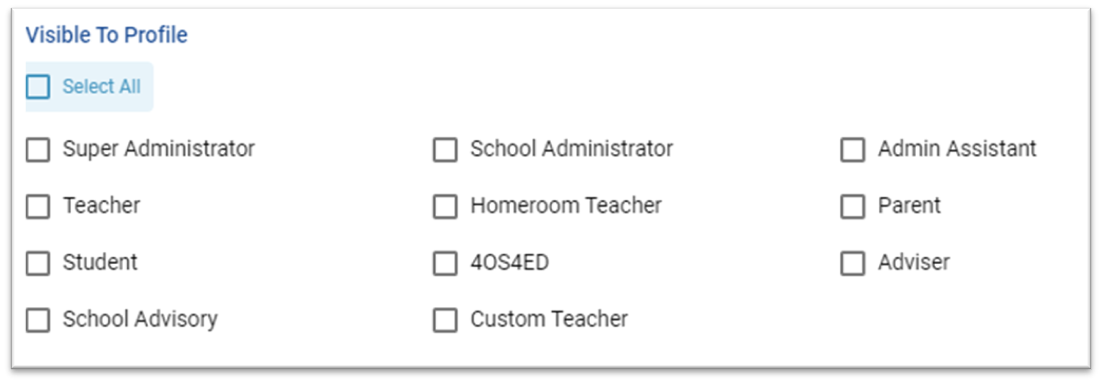Click the Select All label text
Image resolution: width=1102 pixels, height=383 pixels.
coord(102,86)
